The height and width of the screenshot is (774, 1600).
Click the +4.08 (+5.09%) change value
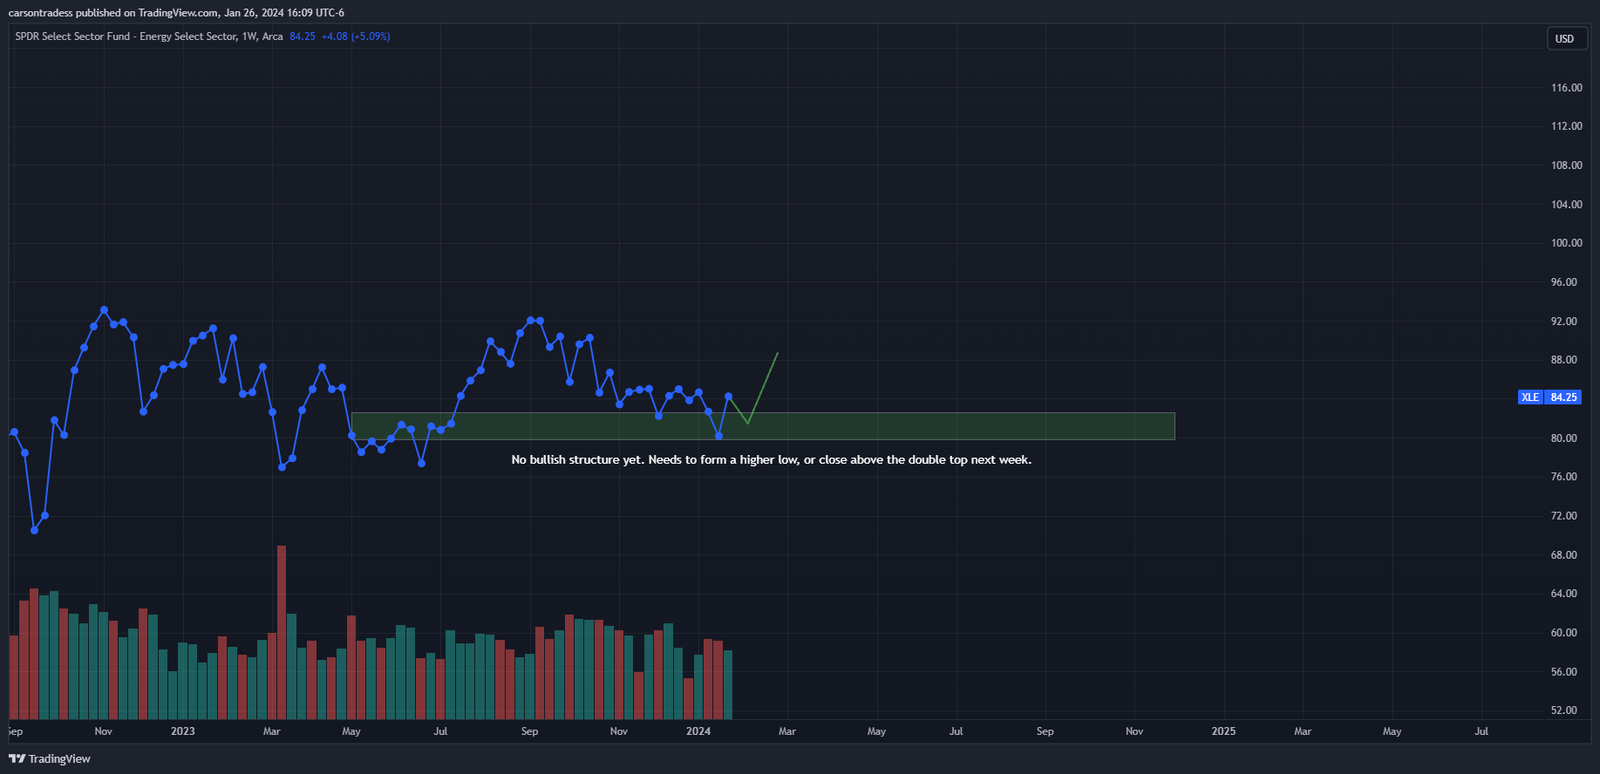(x=356, y=36)
